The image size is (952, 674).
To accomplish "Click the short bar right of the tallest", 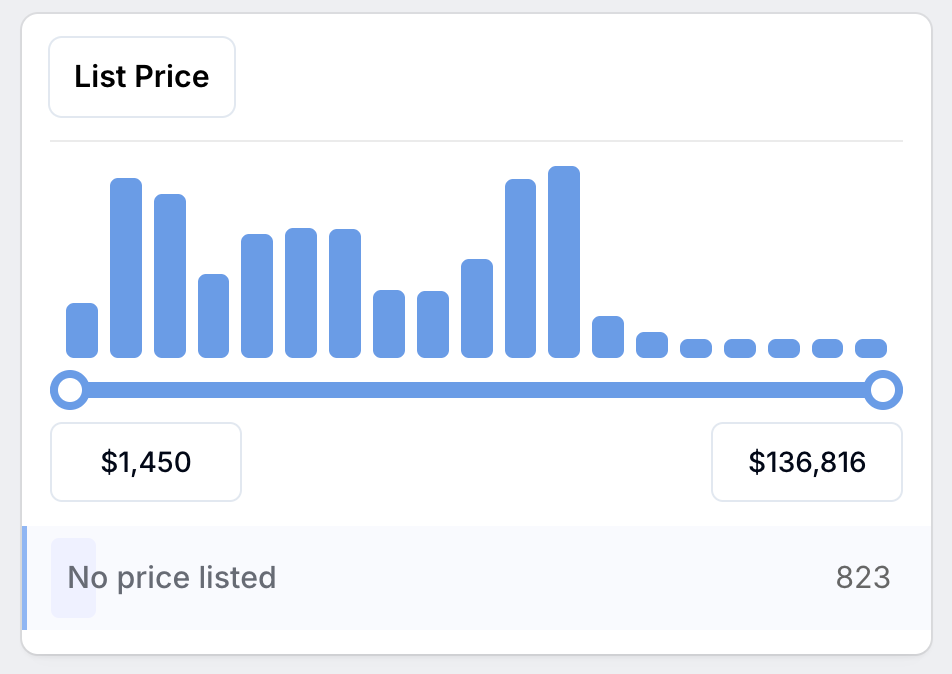I will 608,337.
